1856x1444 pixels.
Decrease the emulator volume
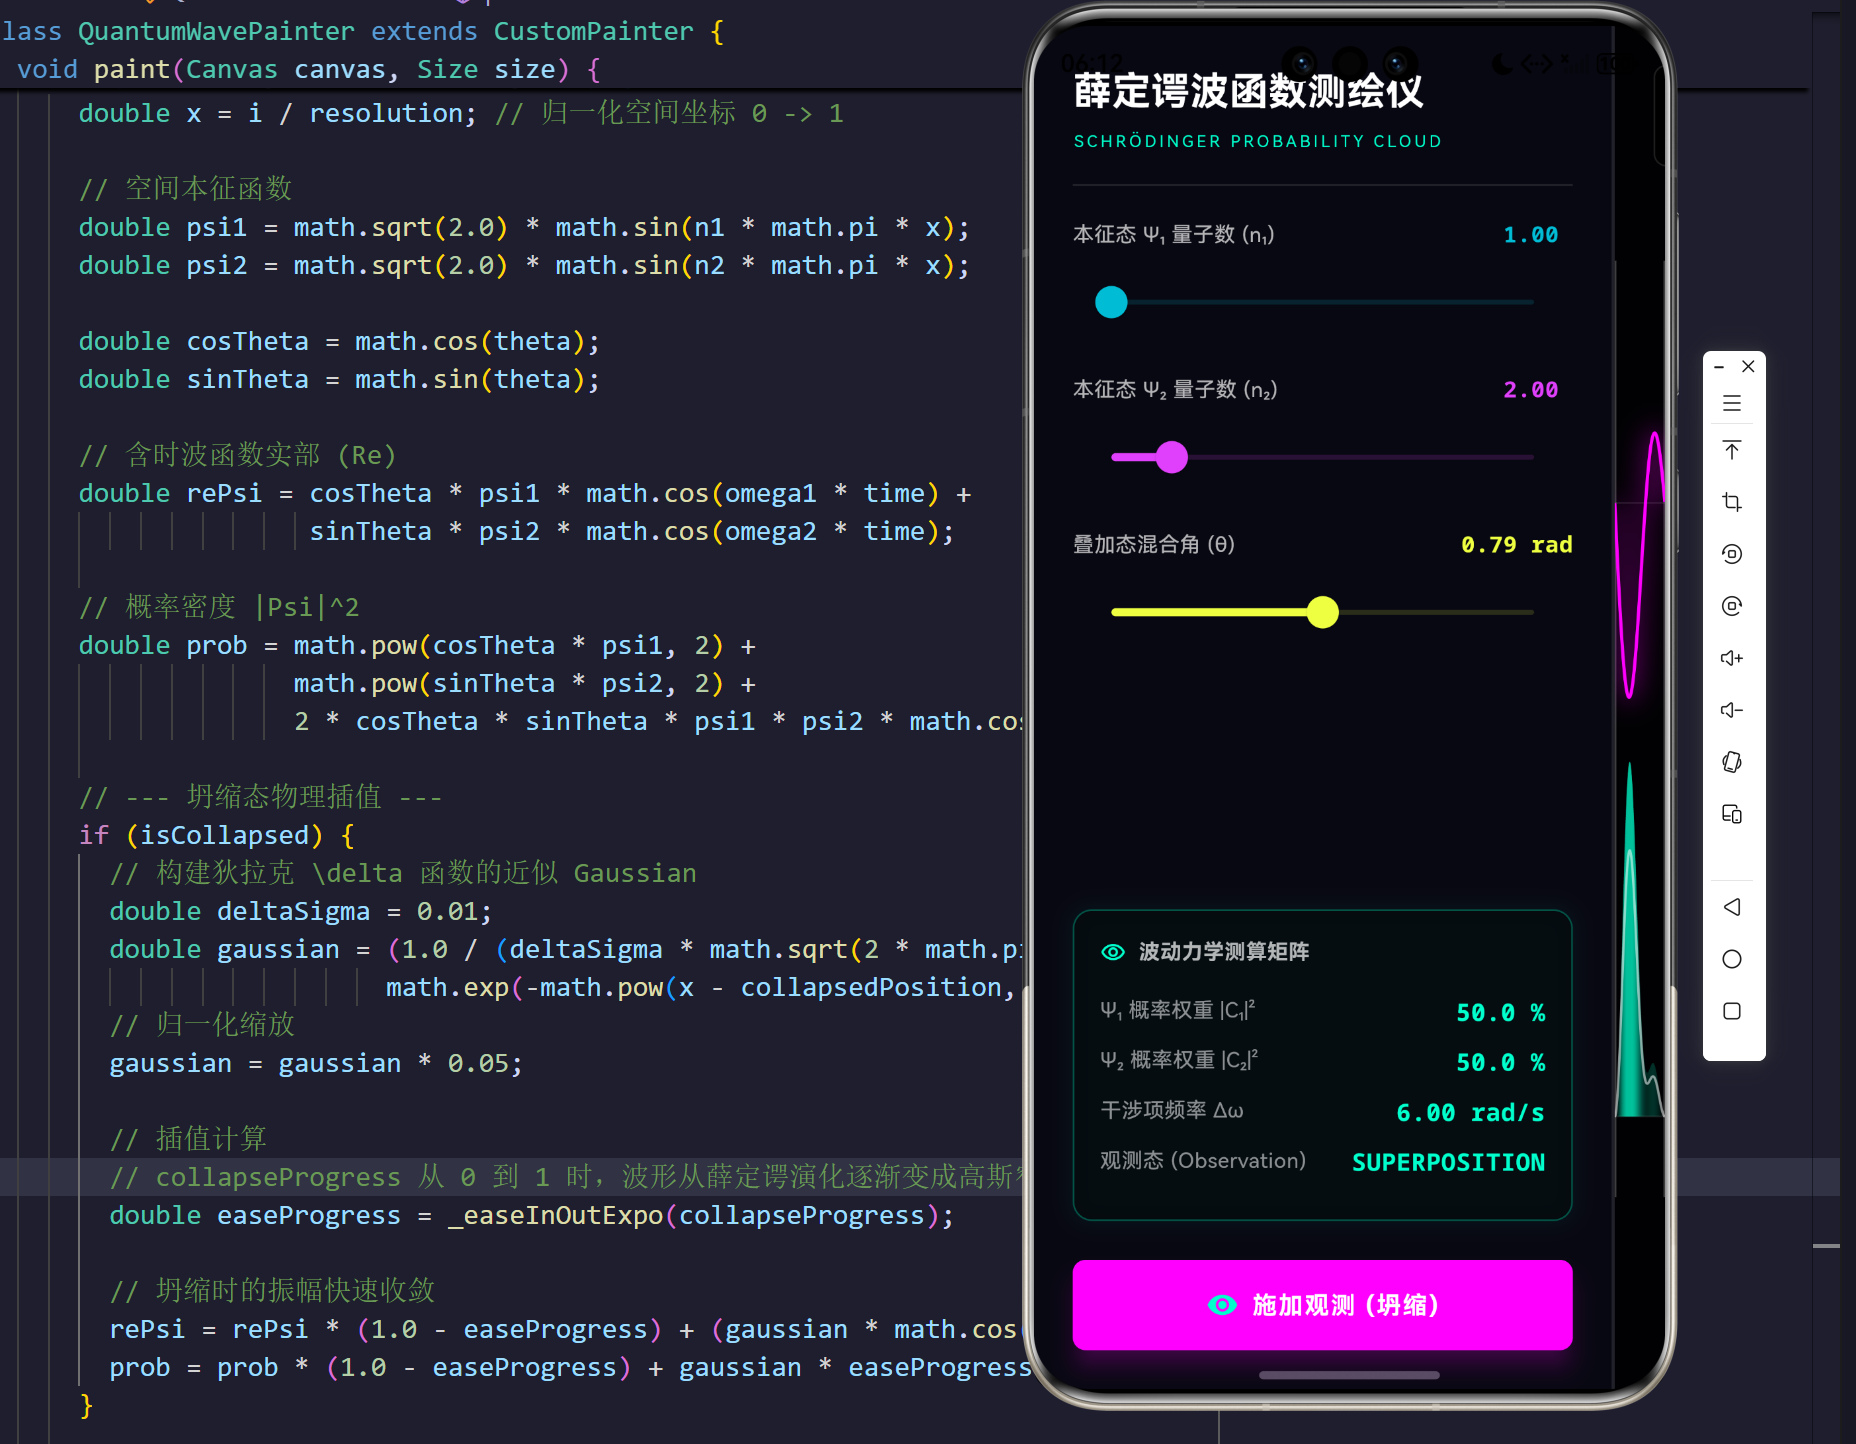[1733, 710]
